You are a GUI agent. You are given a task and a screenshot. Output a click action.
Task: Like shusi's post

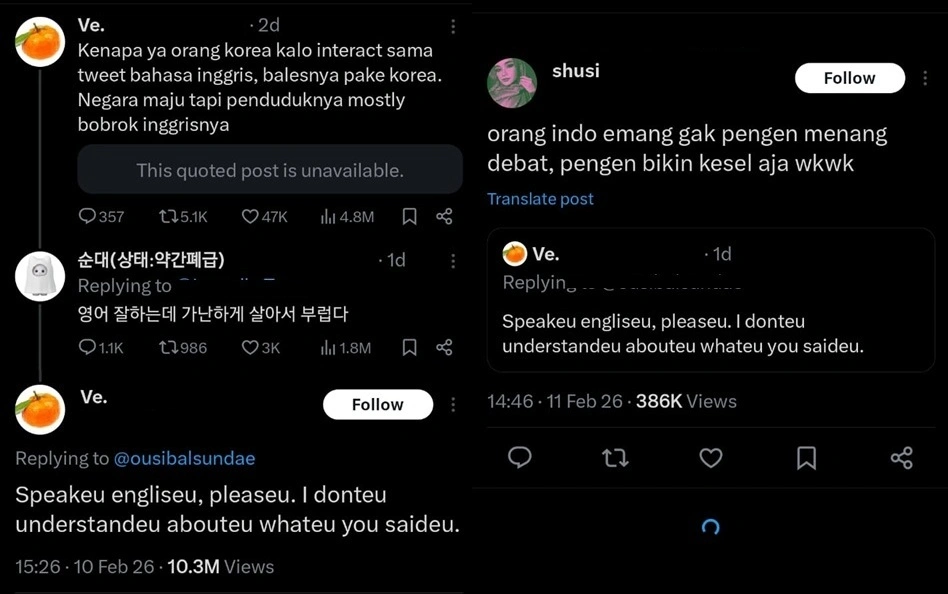click(x=710, y=458)
